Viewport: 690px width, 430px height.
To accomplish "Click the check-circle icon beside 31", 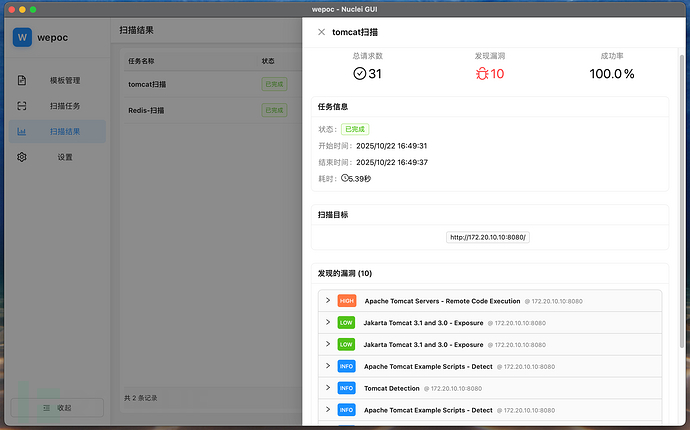I will click(359, 73).
